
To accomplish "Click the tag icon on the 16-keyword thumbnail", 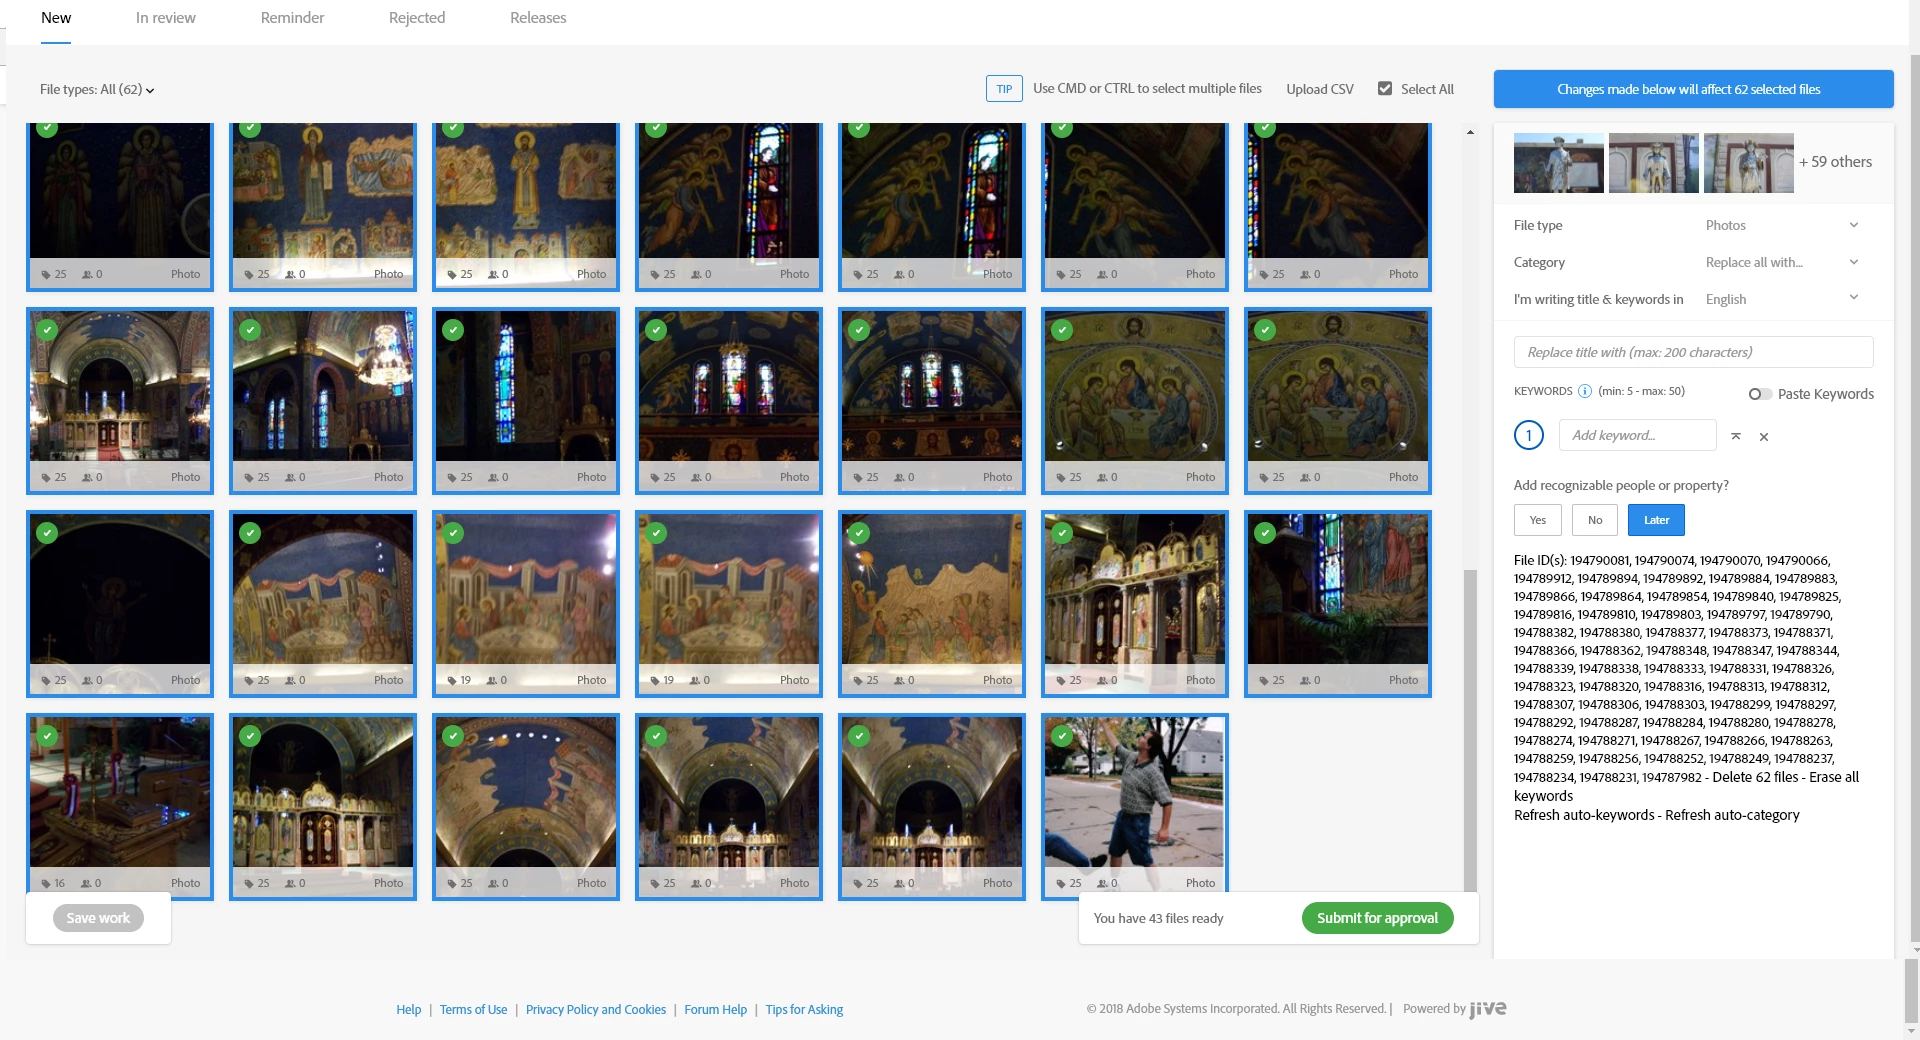I will coord(46,884).
